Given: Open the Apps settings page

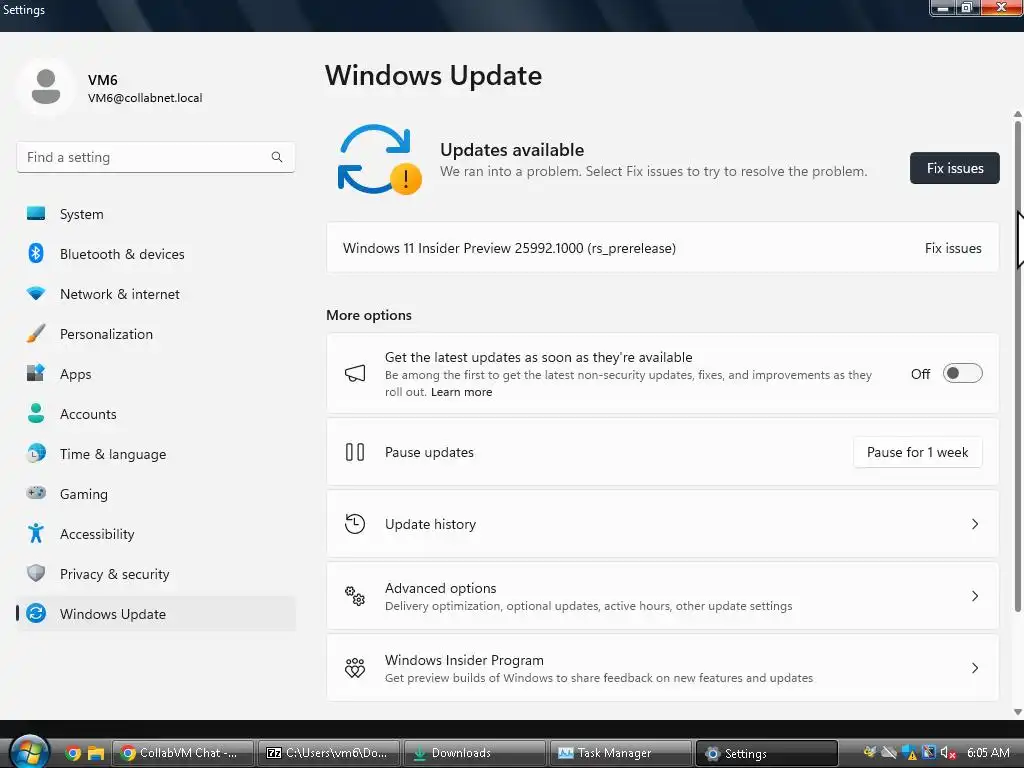Looking at the screenshot, I should [x=155, y=374].
